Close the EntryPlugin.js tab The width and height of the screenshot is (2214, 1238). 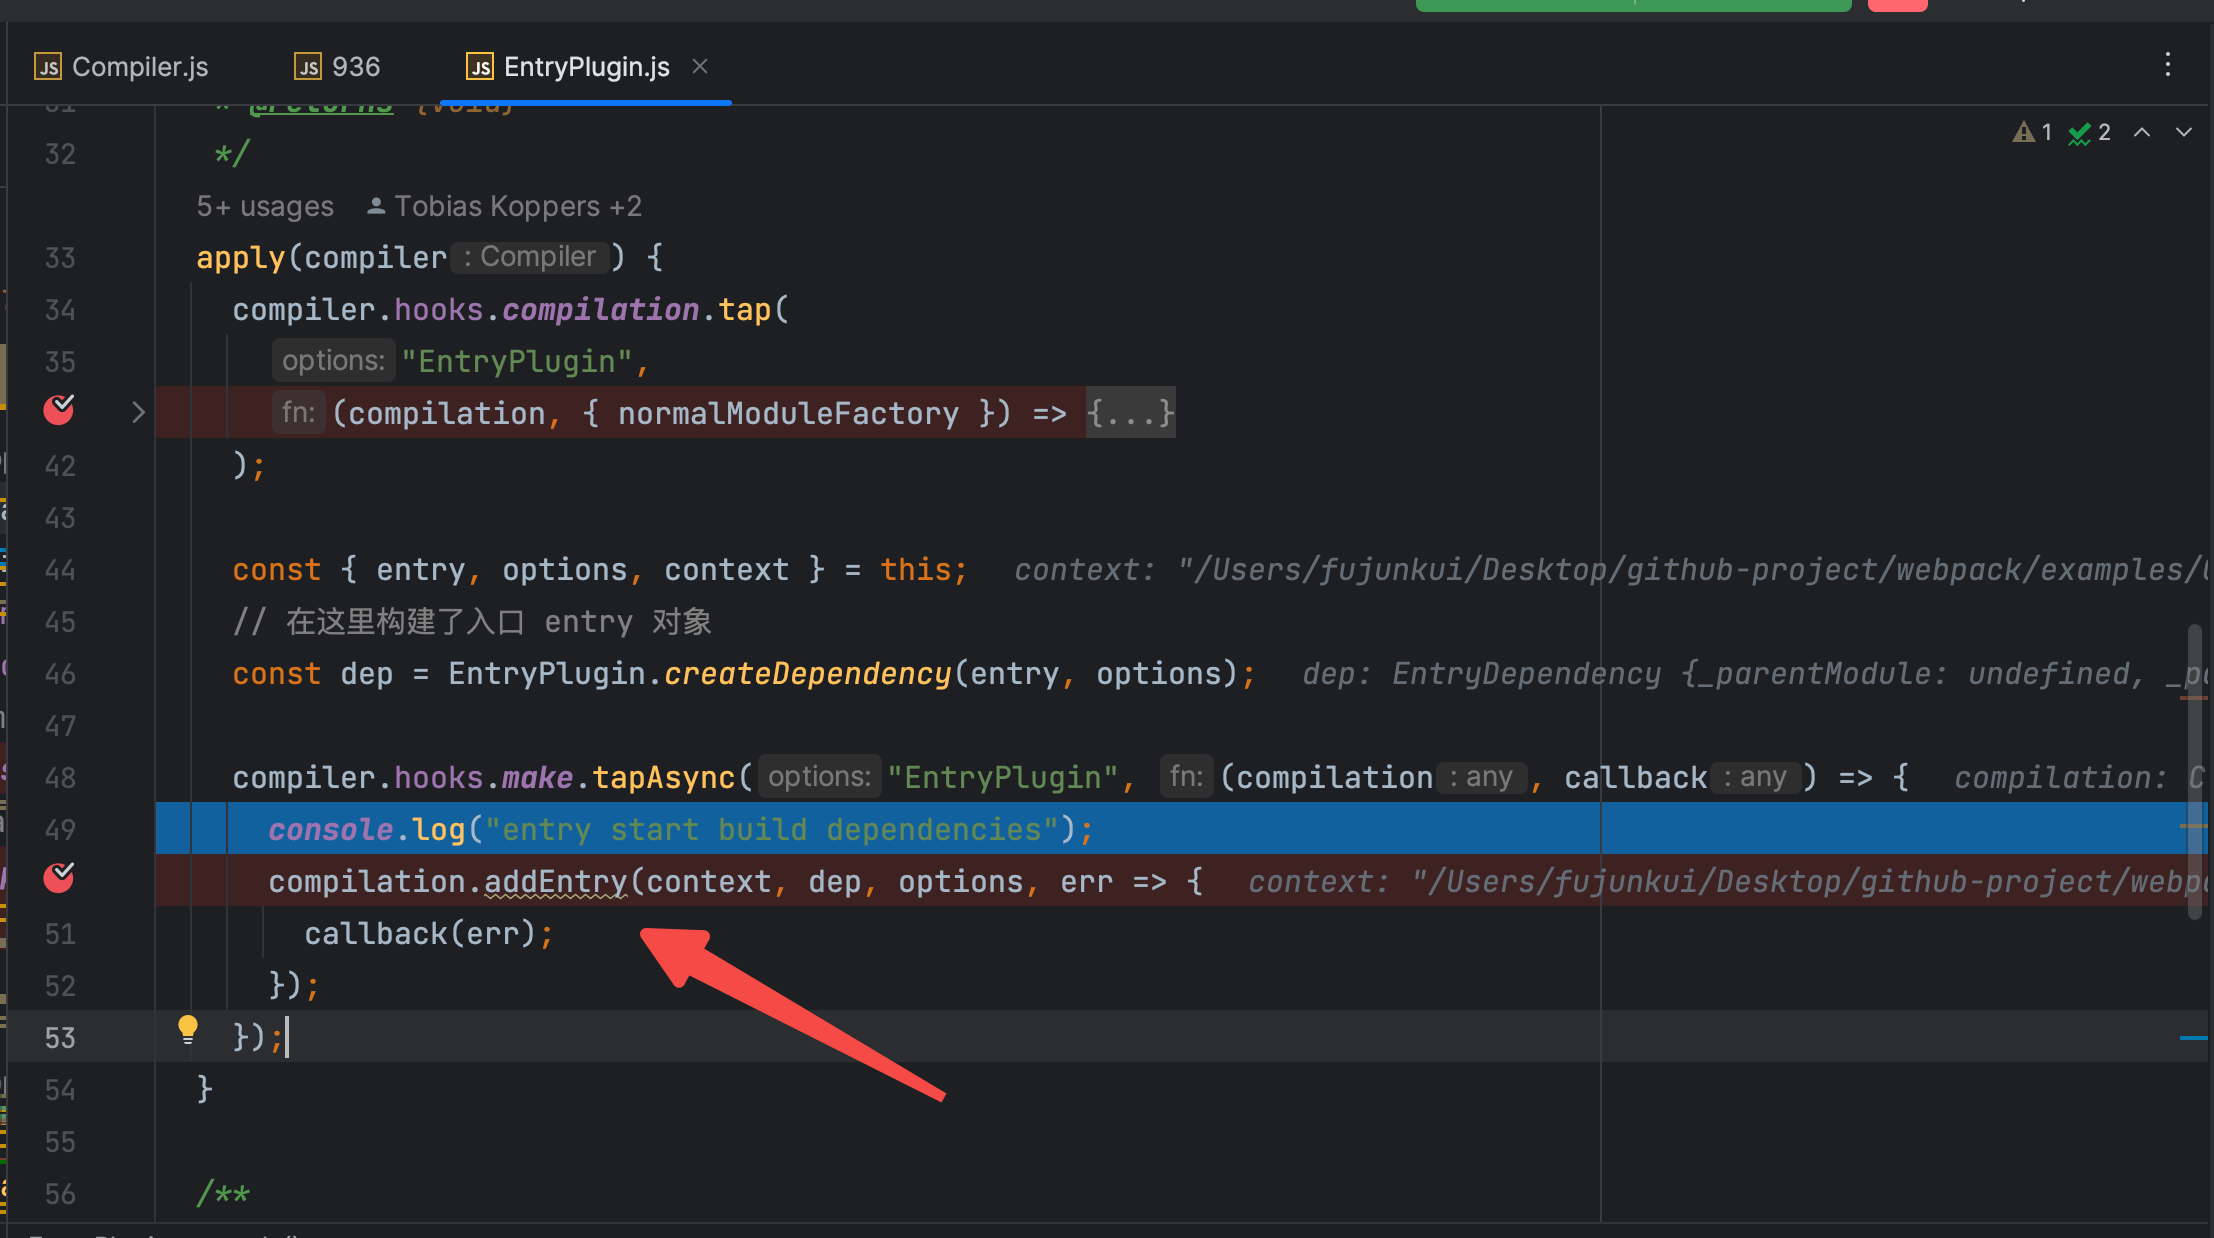point(700,66)
